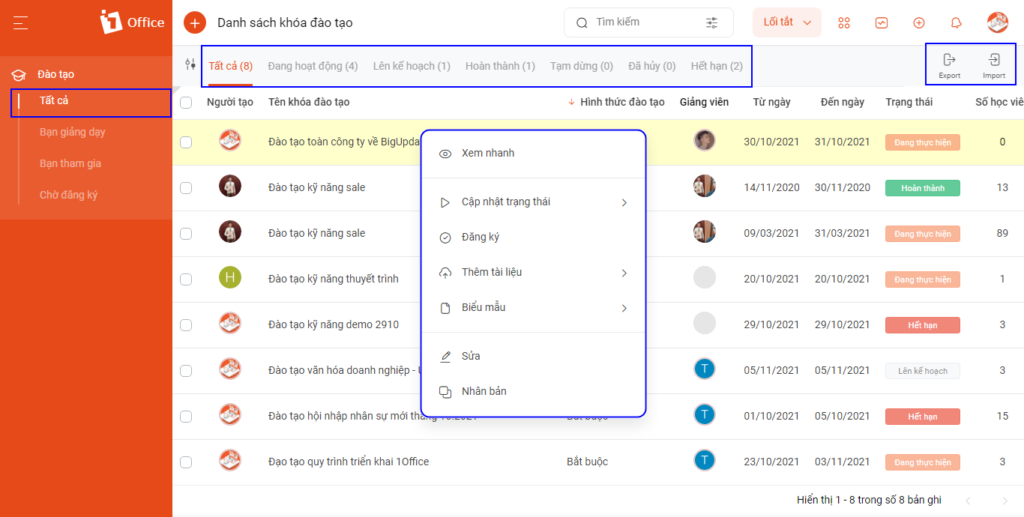Click the Trạng thái column header

(x=909, y=102)
